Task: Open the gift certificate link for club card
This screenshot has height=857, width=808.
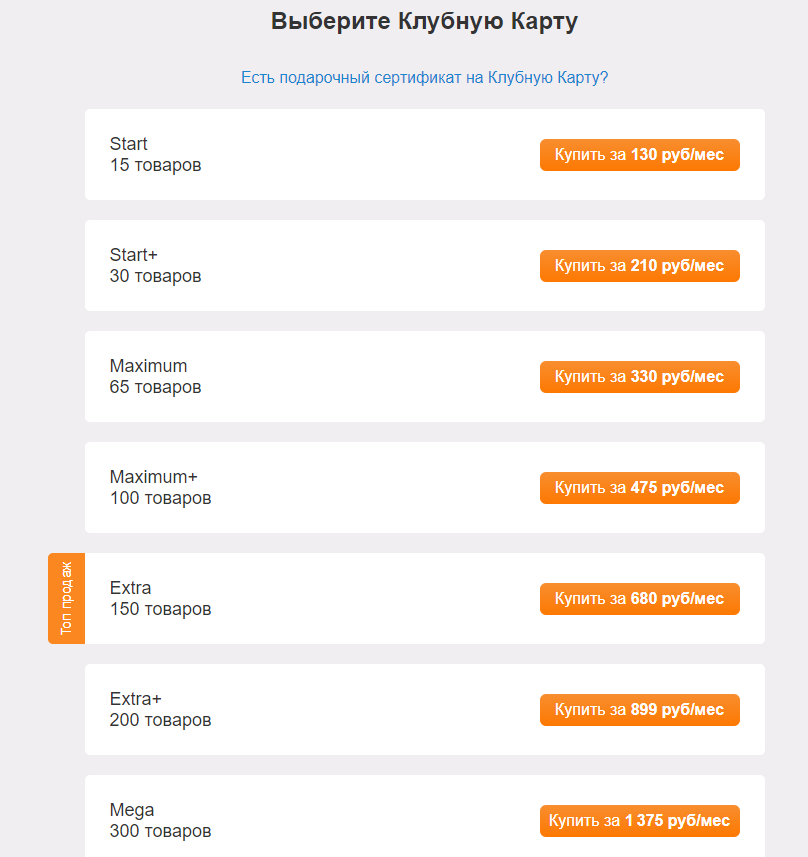Action: (424, 77)
